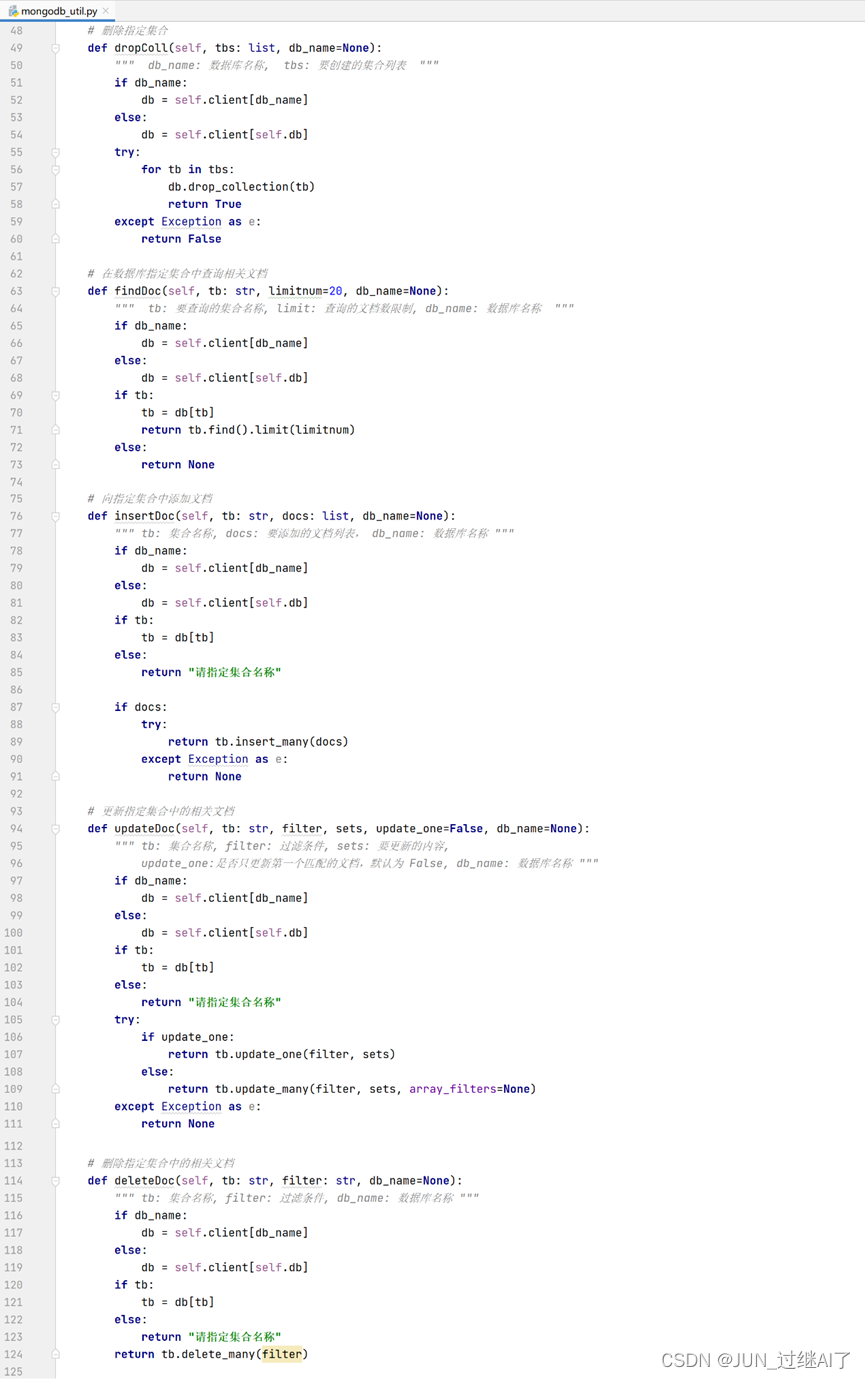
Task: Collapse the 'if tb:' block at line 69
Action: coord(56,395)
